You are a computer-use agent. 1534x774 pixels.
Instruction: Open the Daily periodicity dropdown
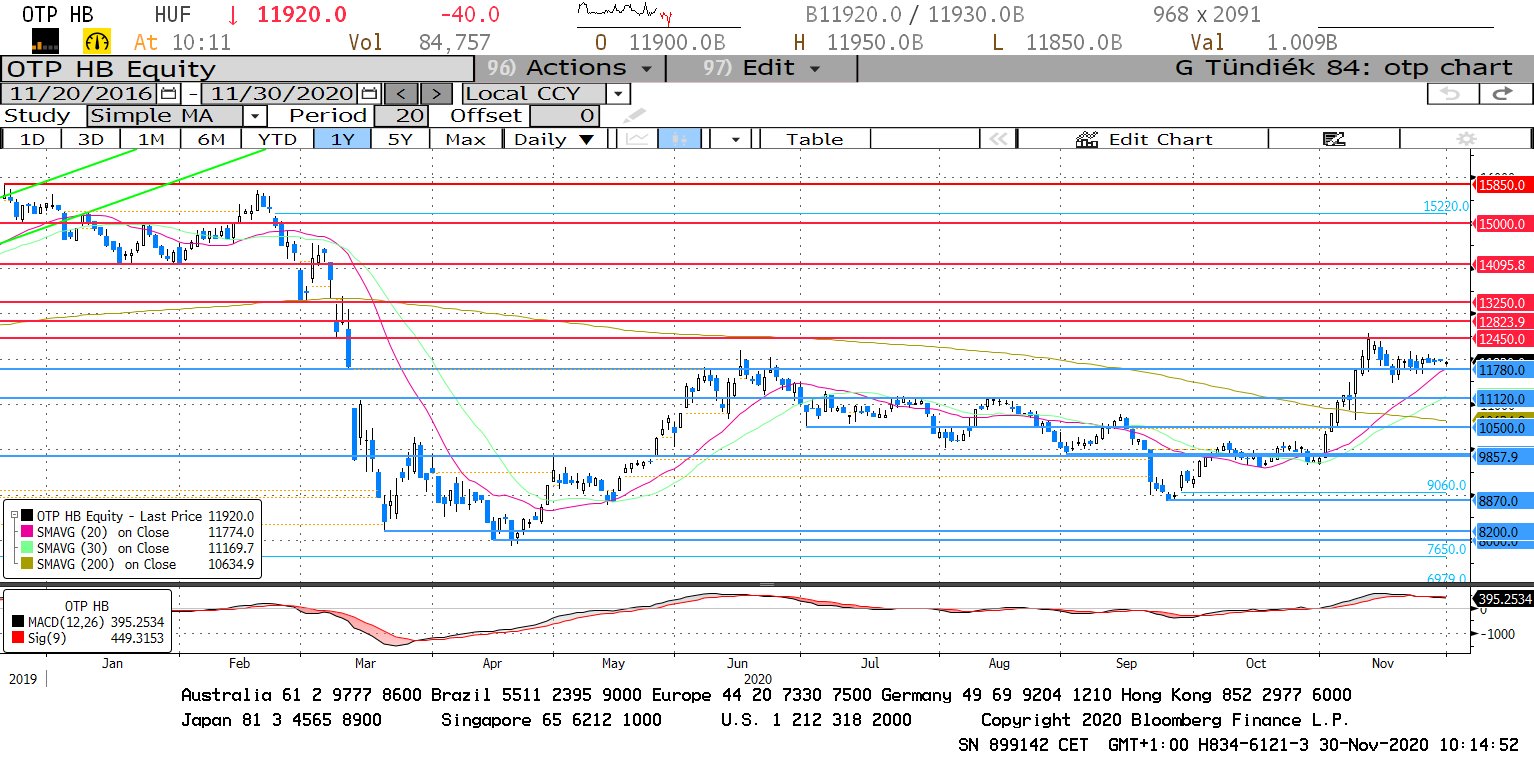pyautogui.click(x=554, y=139)
